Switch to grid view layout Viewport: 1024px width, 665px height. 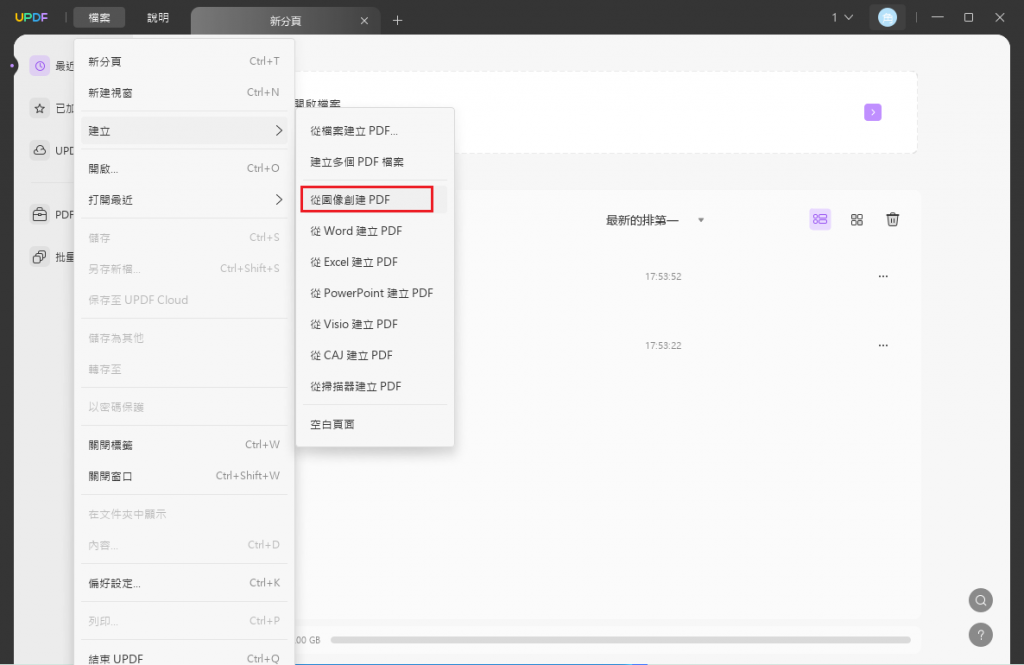(x=857, y=219)
